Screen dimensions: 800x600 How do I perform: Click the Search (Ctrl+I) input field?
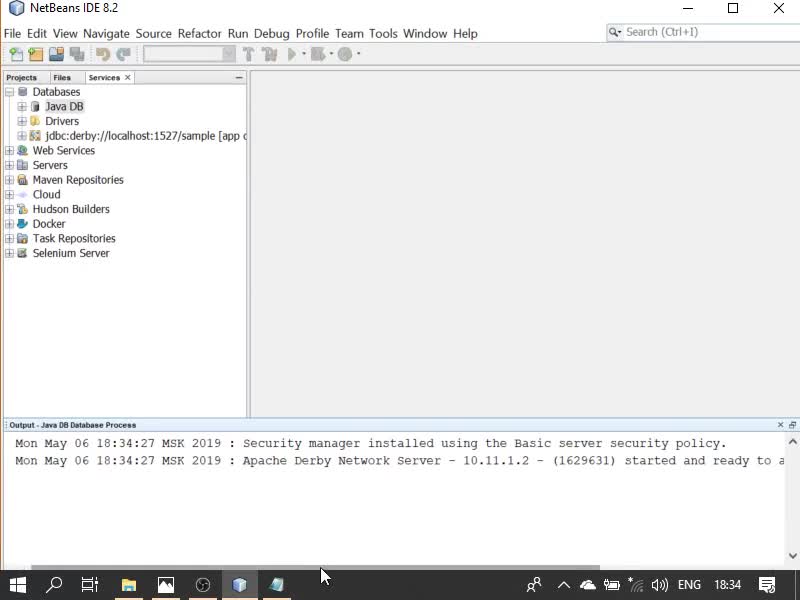(711, 32)
